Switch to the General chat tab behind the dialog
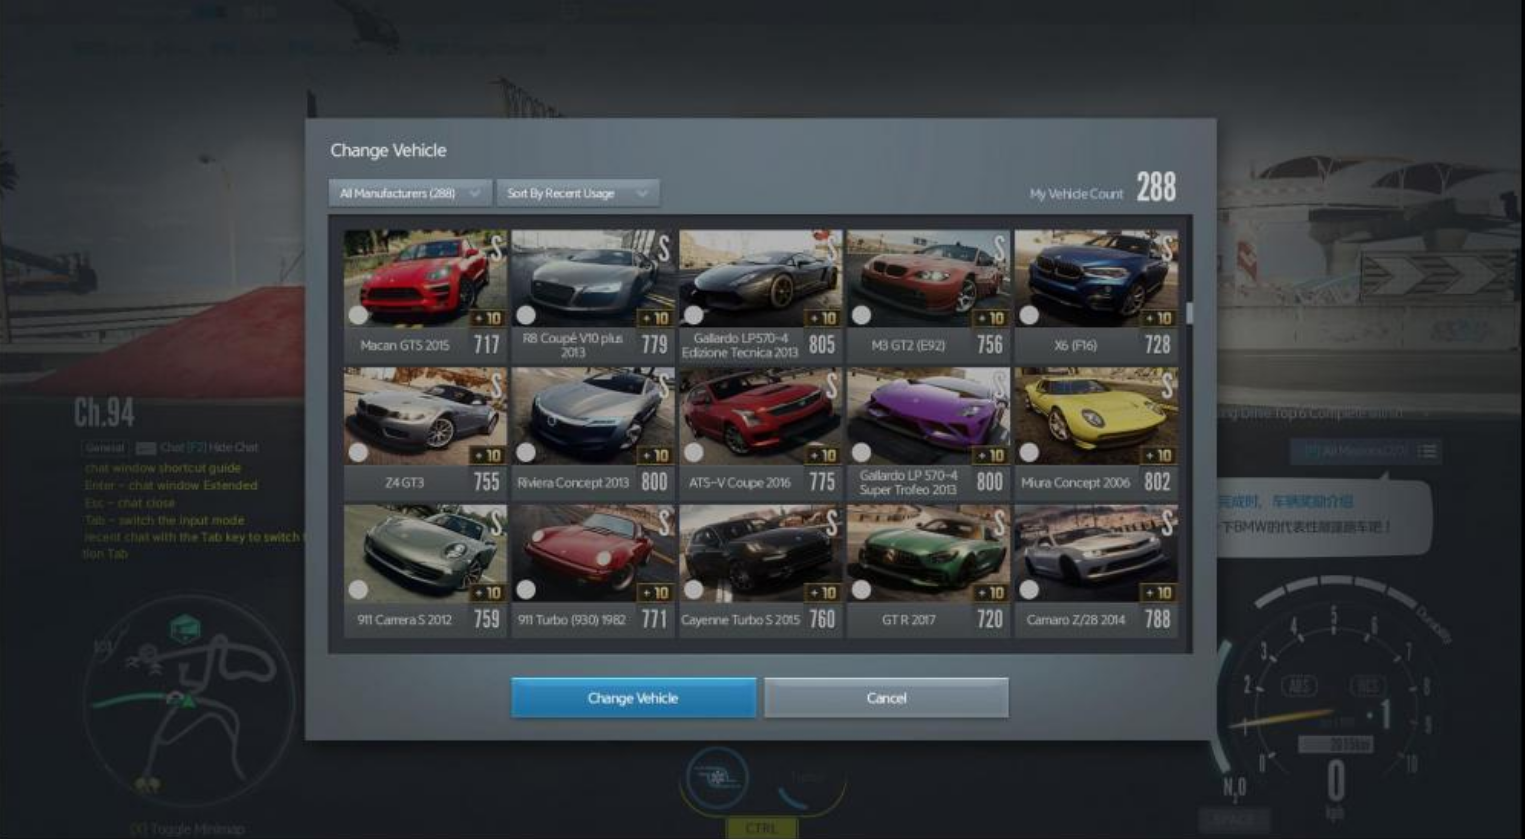1525x839 pixels. (x=105, y=448)
